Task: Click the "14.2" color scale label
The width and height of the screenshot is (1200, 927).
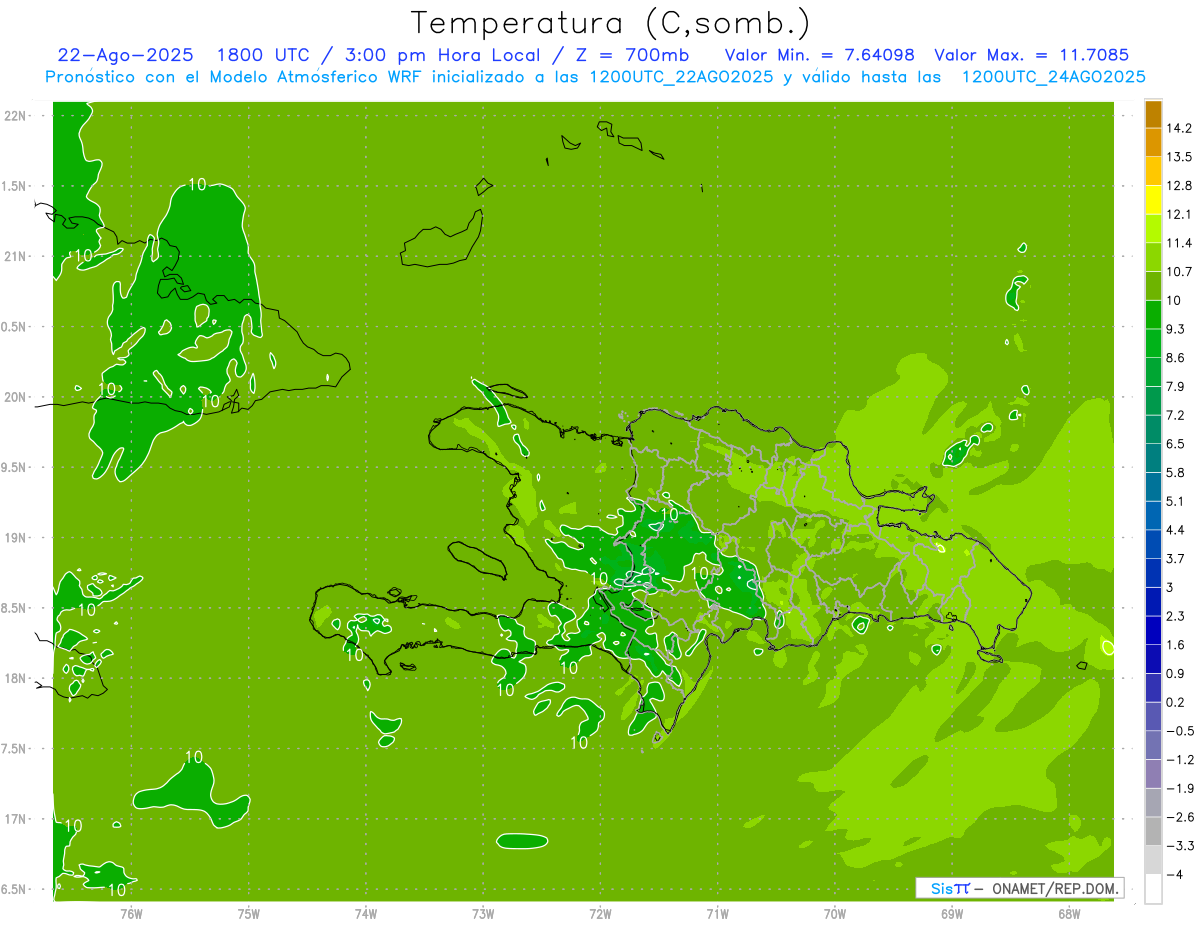Action: point(1180,128)
